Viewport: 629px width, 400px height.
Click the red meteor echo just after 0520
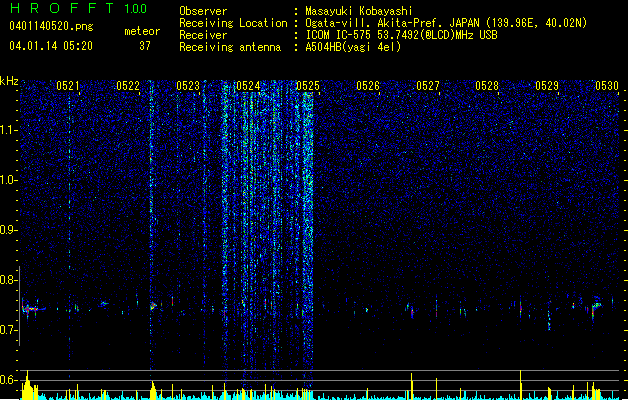coord(30,309)
